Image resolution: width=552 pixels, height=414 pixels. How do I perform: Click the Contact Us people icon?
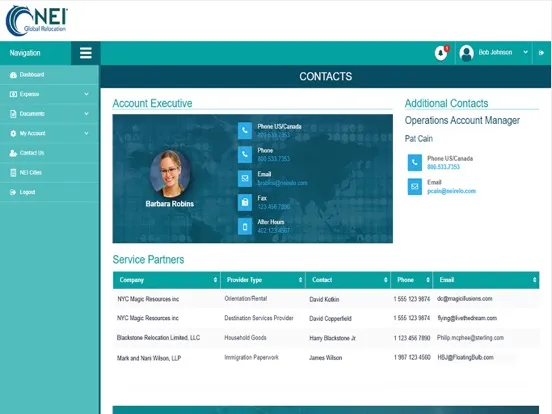pyautogui.click(x=13, y=153)
